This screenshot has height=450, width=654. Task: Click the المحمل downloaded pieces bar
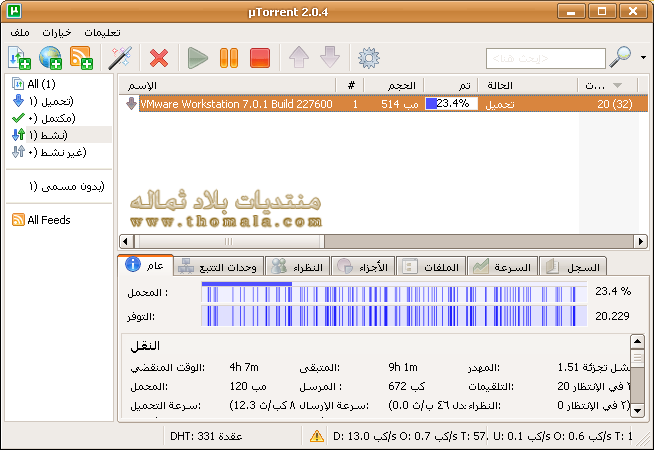(394, 292)
